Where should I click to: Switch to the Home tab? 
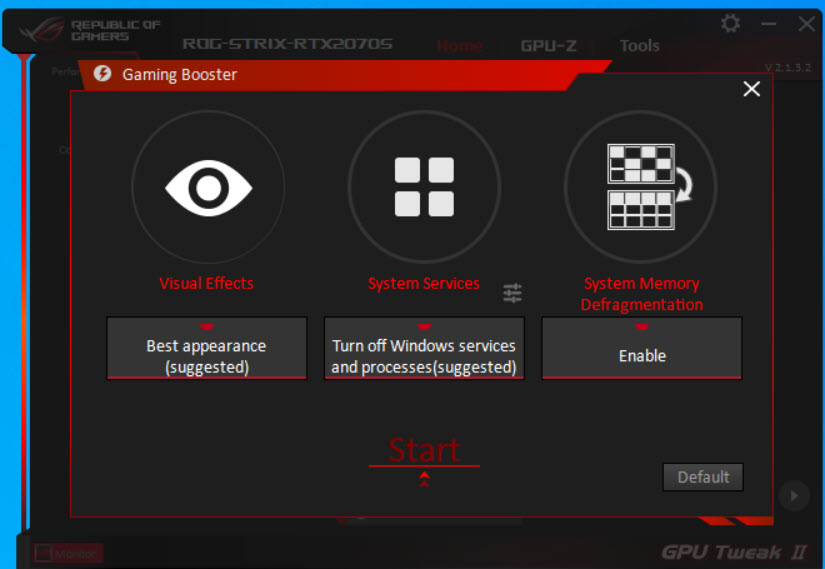click(459, 46)
